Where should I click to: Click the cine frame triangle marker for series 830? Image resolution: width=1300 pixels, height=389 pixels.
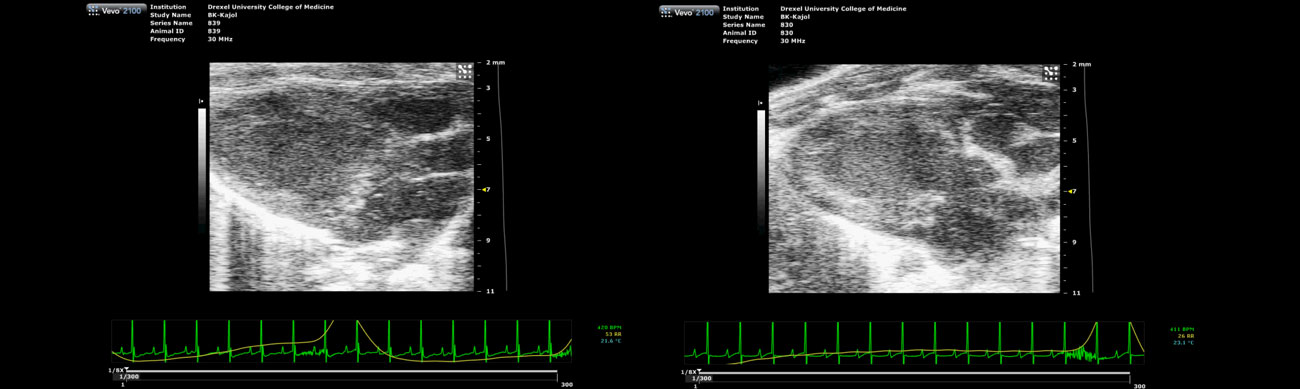coord(699,371)
